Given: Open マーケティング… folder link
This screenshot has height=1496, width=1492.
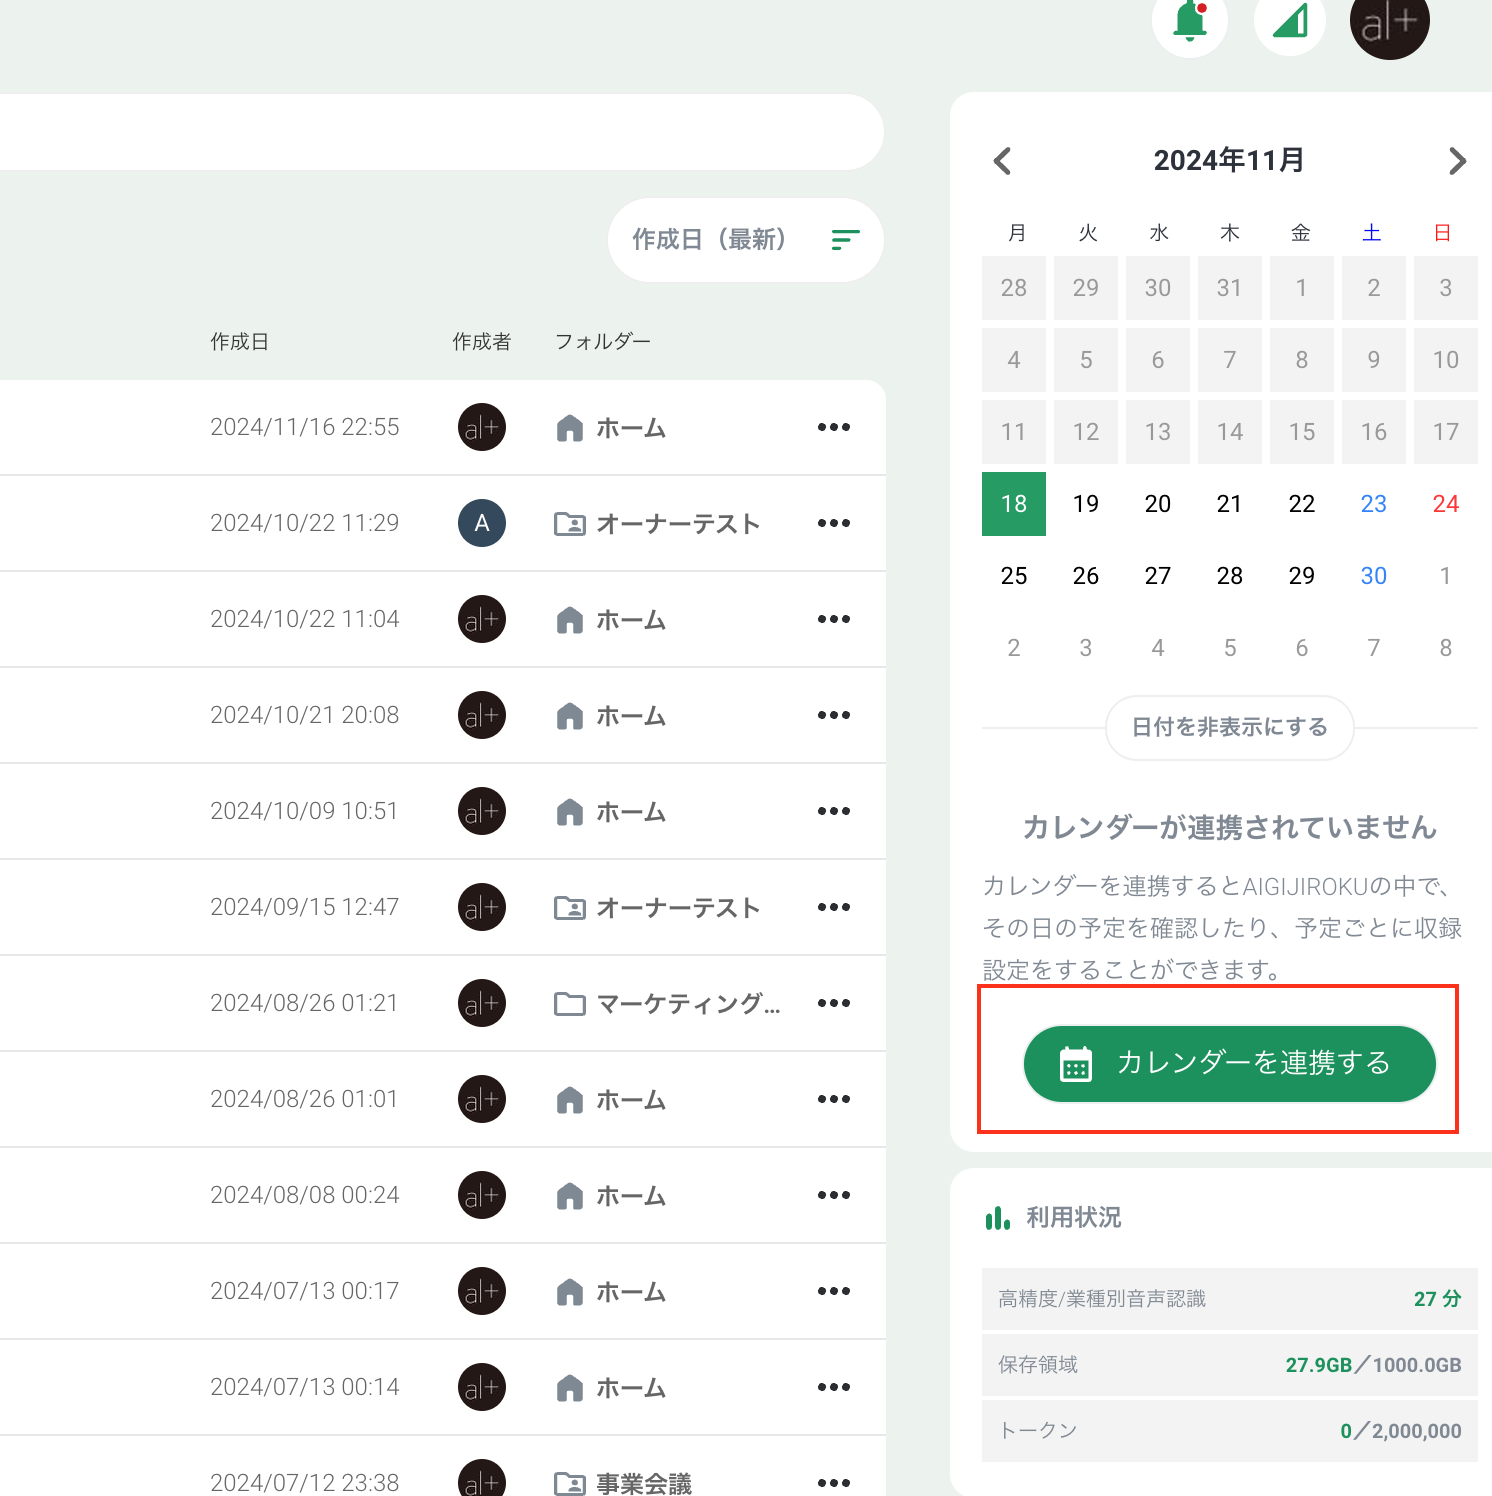Looking at the screenshot, I should pos(667,1004).
